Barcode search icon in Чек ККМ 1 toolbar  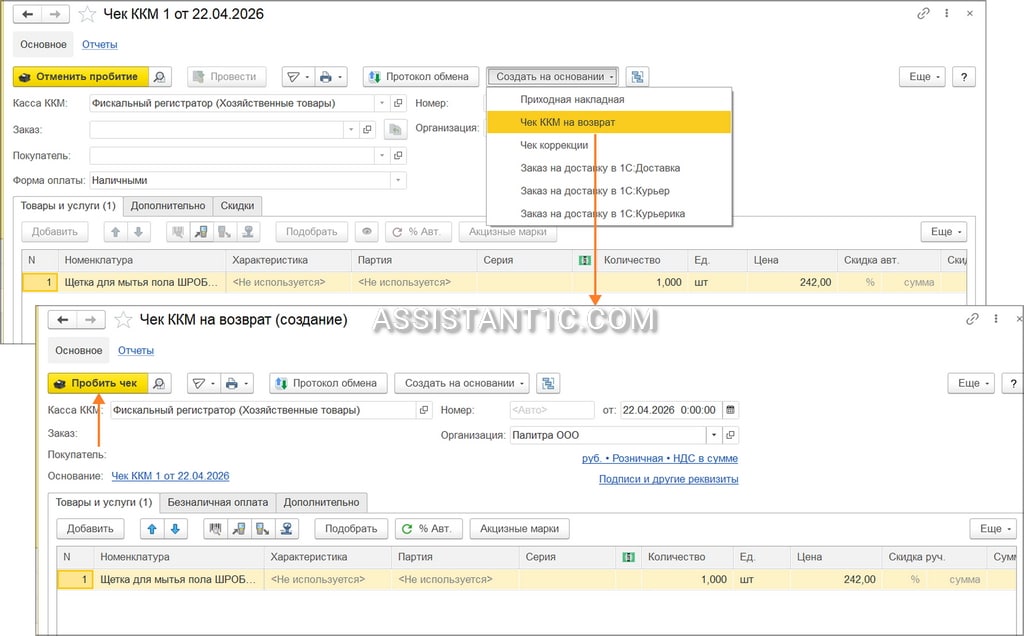pos(178,232)
